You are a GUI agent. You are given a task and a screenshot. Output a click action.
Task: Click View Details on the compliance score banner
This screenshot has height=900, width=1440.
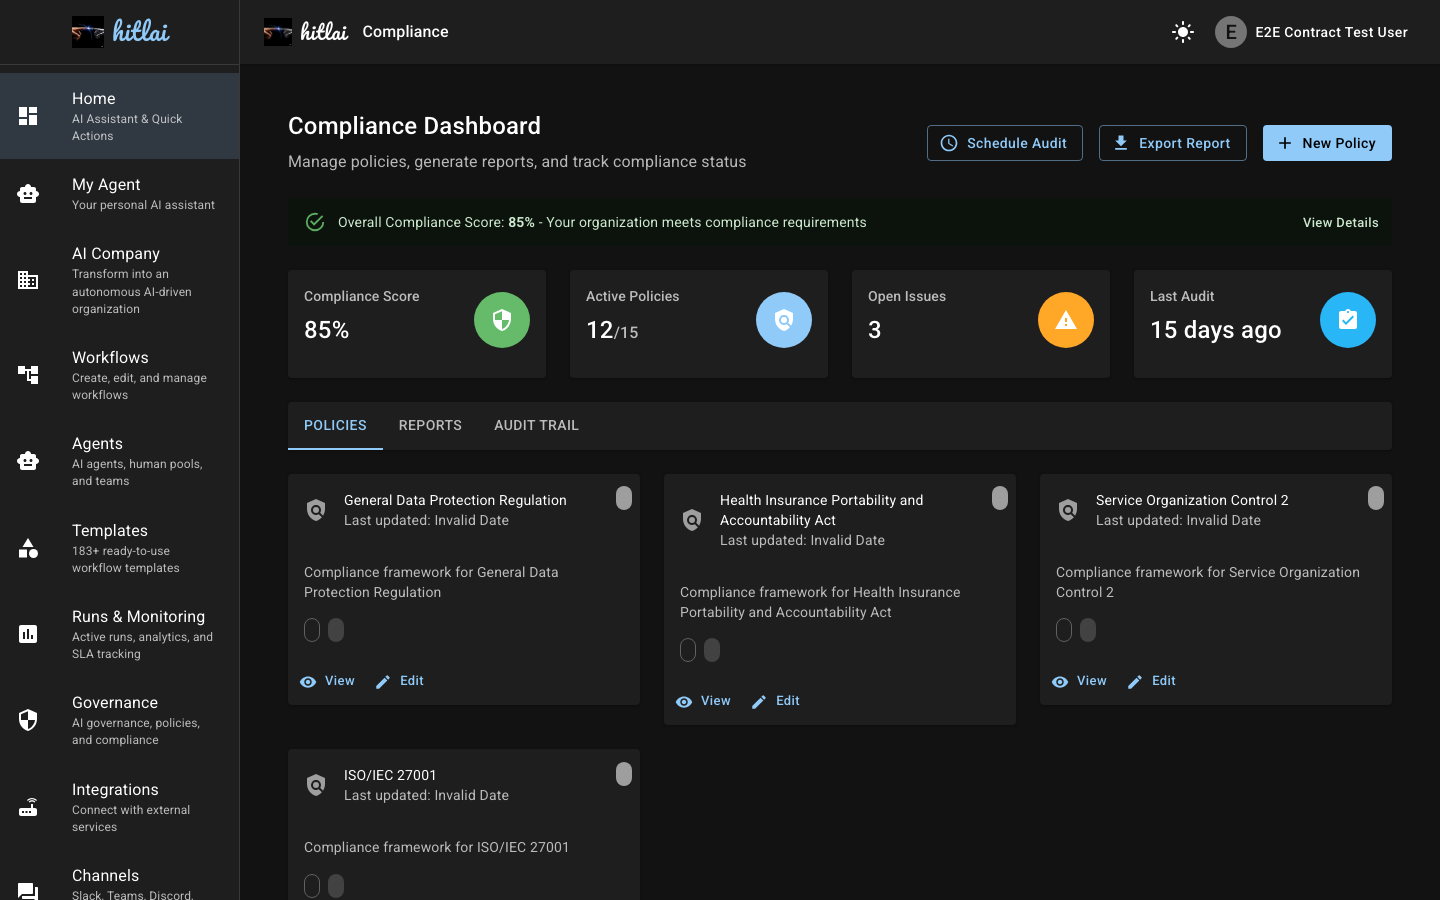(x=1340, y=222)
